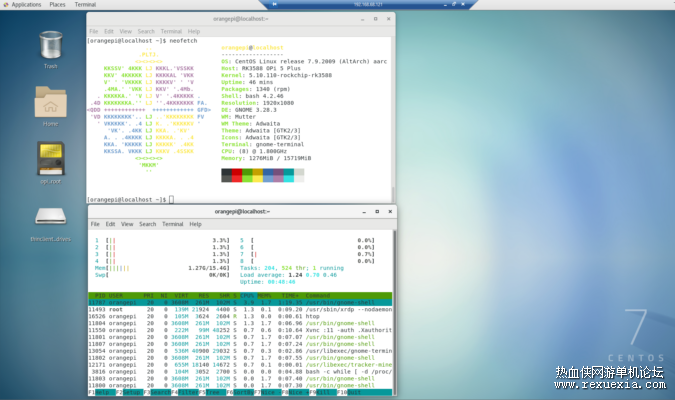Sort htop by TIME+ column header
Screen dimensions: 675x400
(x=290, y=296)
